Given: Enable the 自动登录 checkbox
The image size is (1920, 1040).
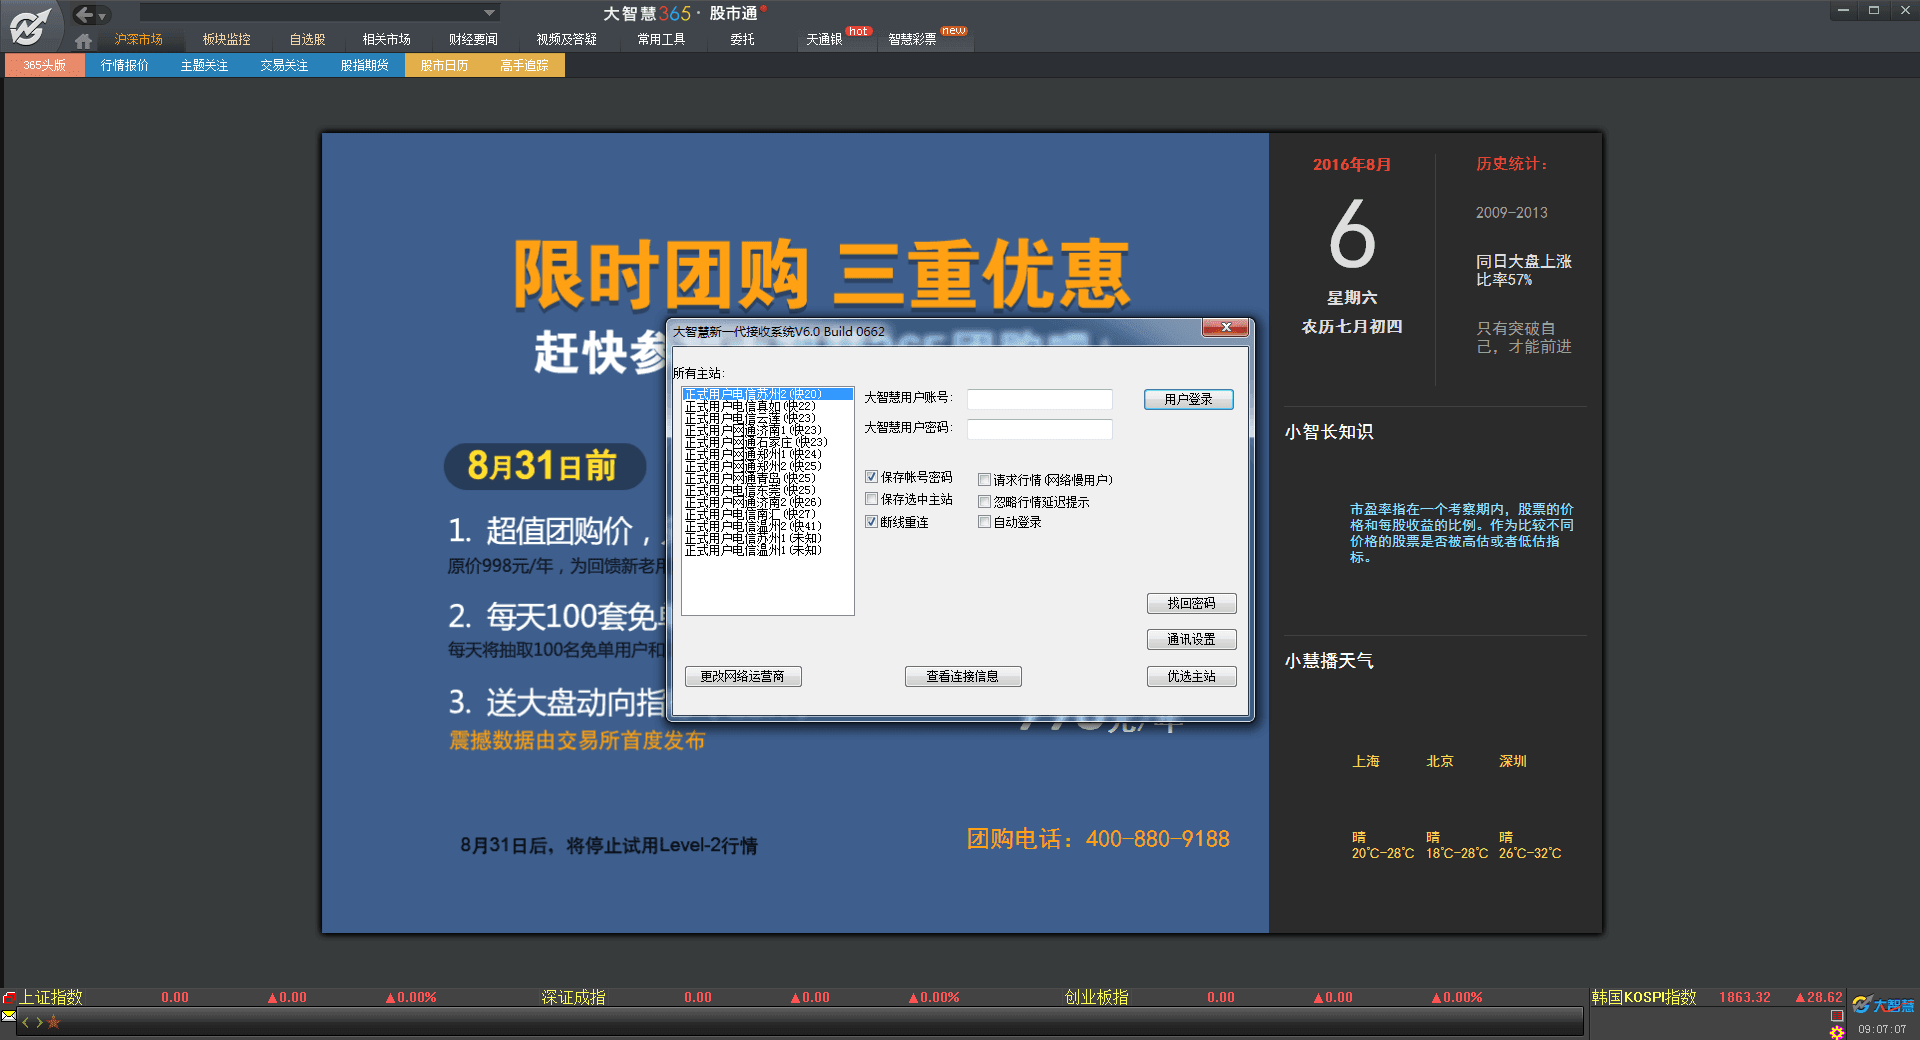Looking at the screenshot, I should click(985, 522).
